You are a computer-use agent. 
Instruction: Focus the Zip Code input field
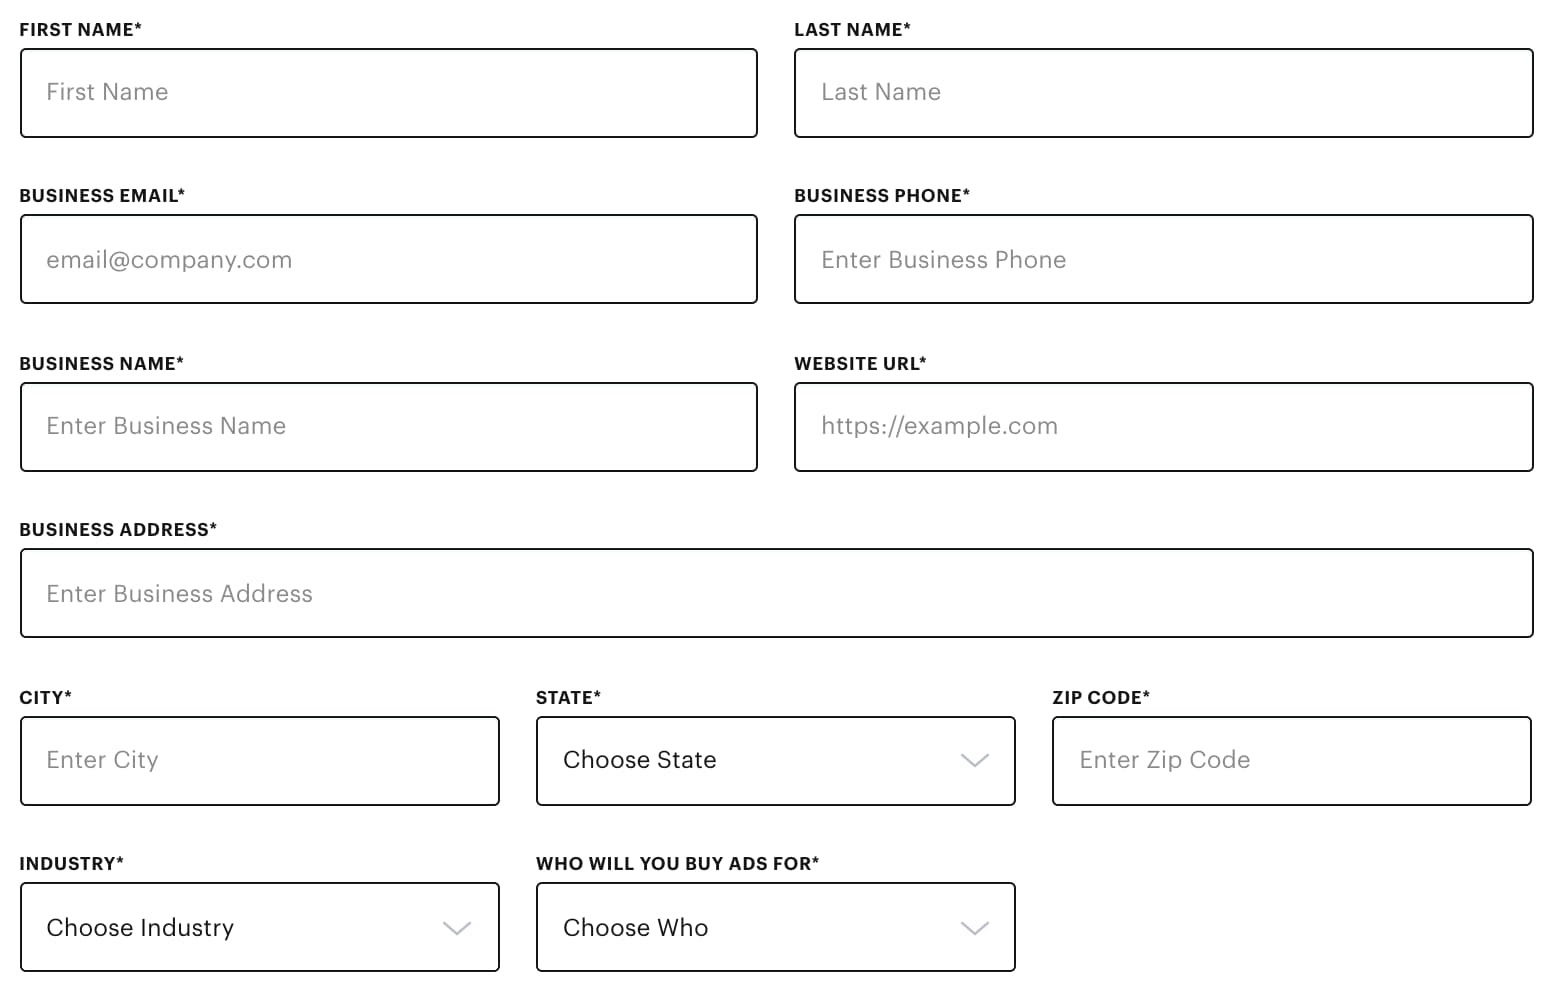click(x=1292, y=761)
